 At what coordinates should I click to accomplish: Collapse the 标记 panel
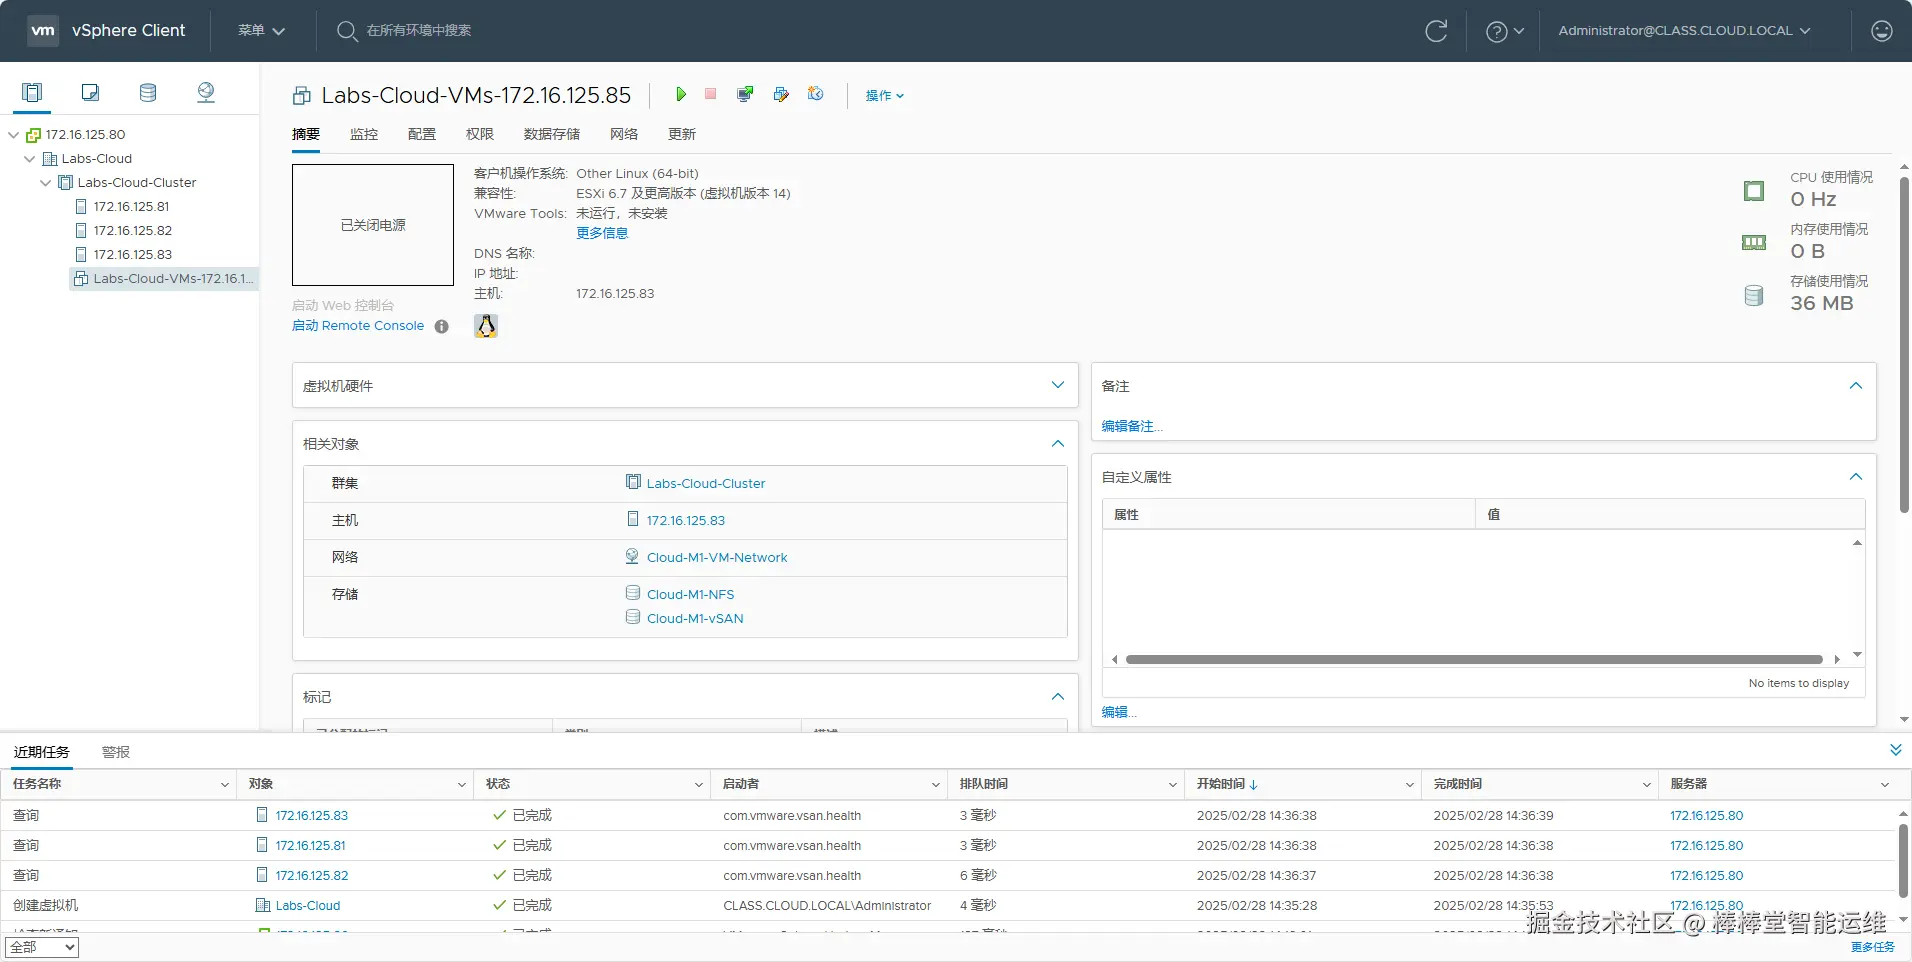click(1058, 696)
